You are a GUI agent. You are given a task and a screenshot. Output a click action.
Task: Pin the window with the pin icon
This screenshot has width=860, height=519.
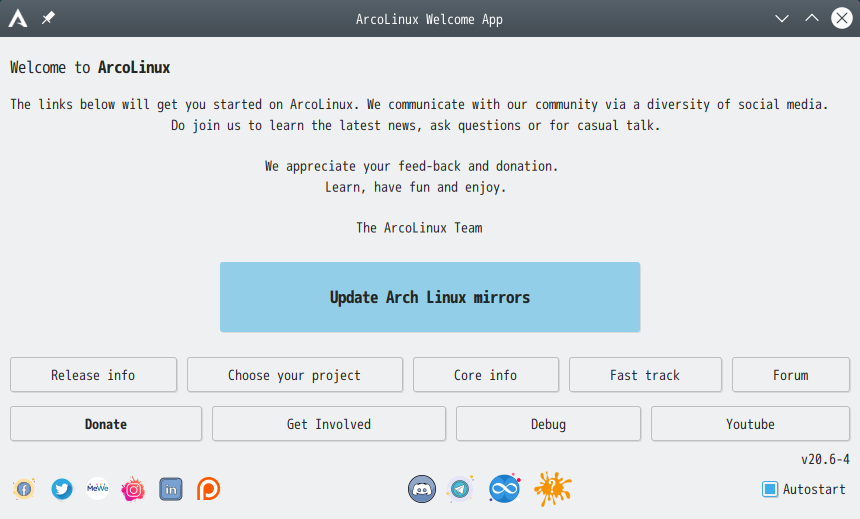(48, 18)
